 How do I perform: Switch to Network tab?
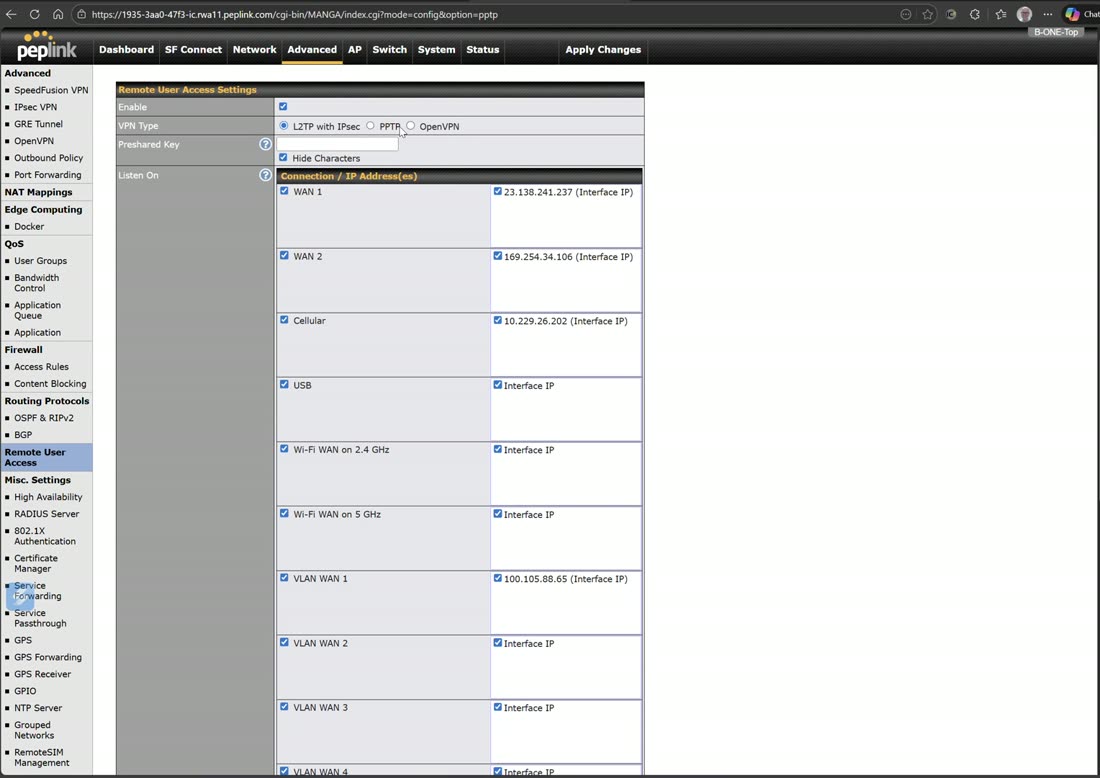coord(255,50)
